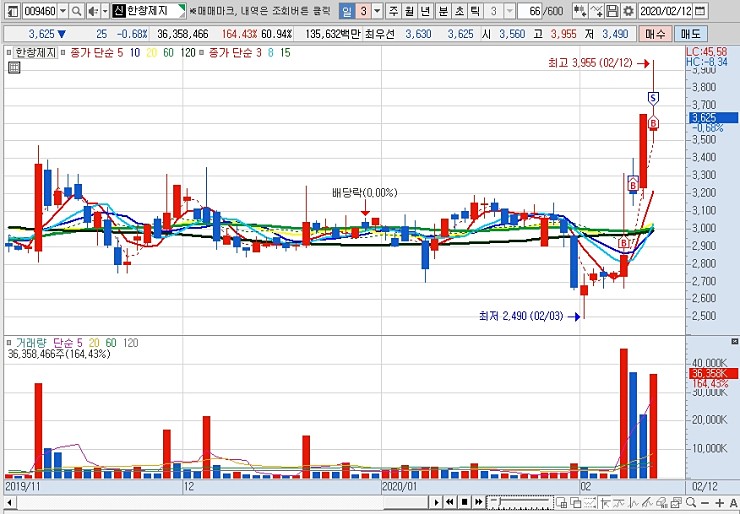740x514 pixels.
Task: Toggle the square before 한창제지 chart label
Action: 9,53
